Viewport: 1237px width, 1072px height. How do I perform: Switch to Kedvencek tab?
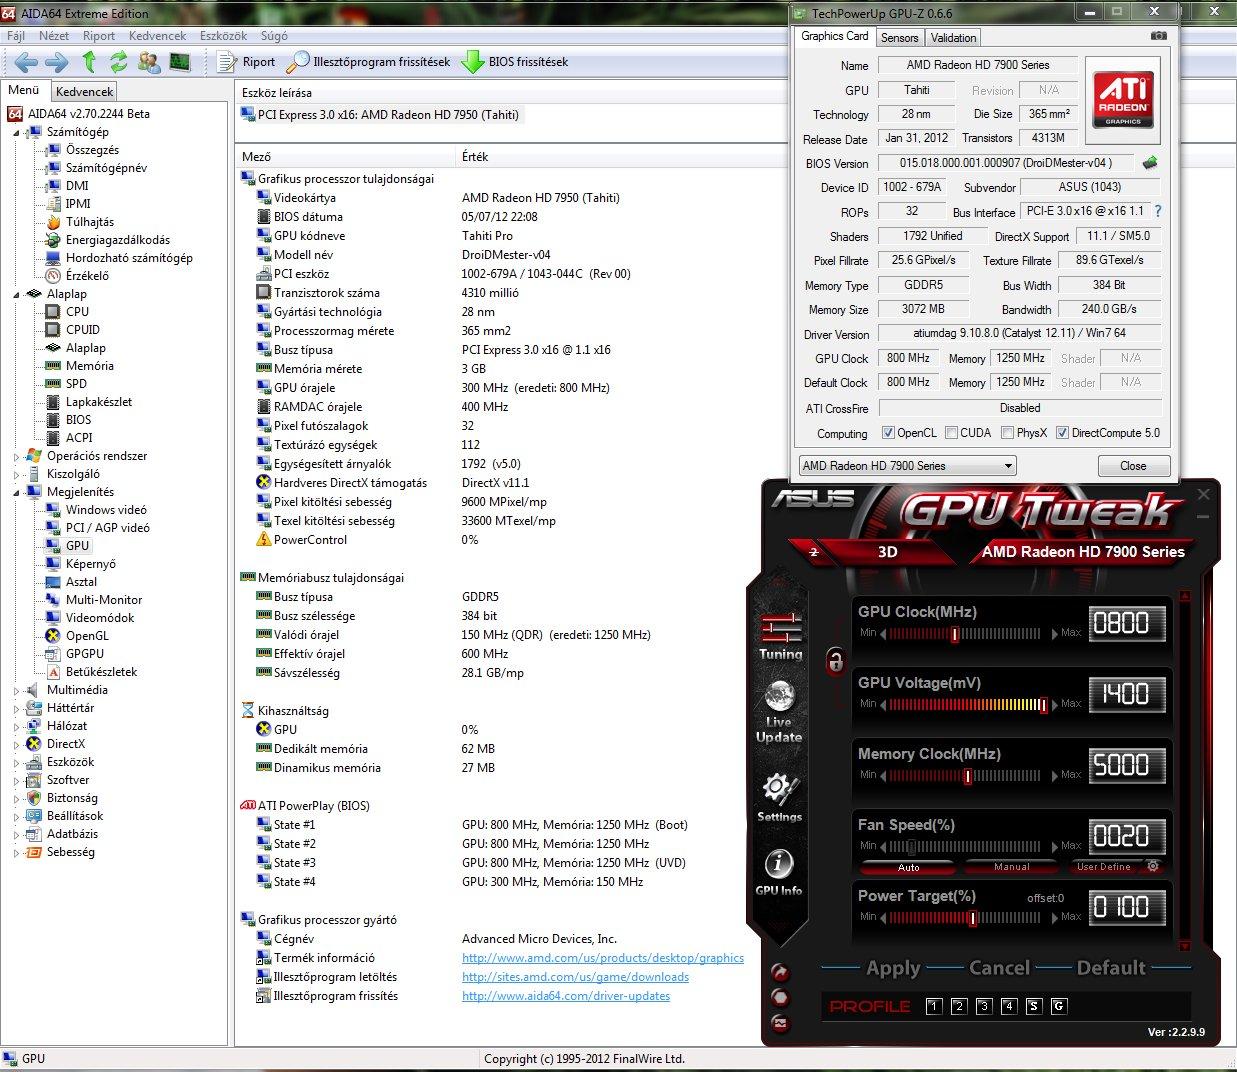click(85, 91)
